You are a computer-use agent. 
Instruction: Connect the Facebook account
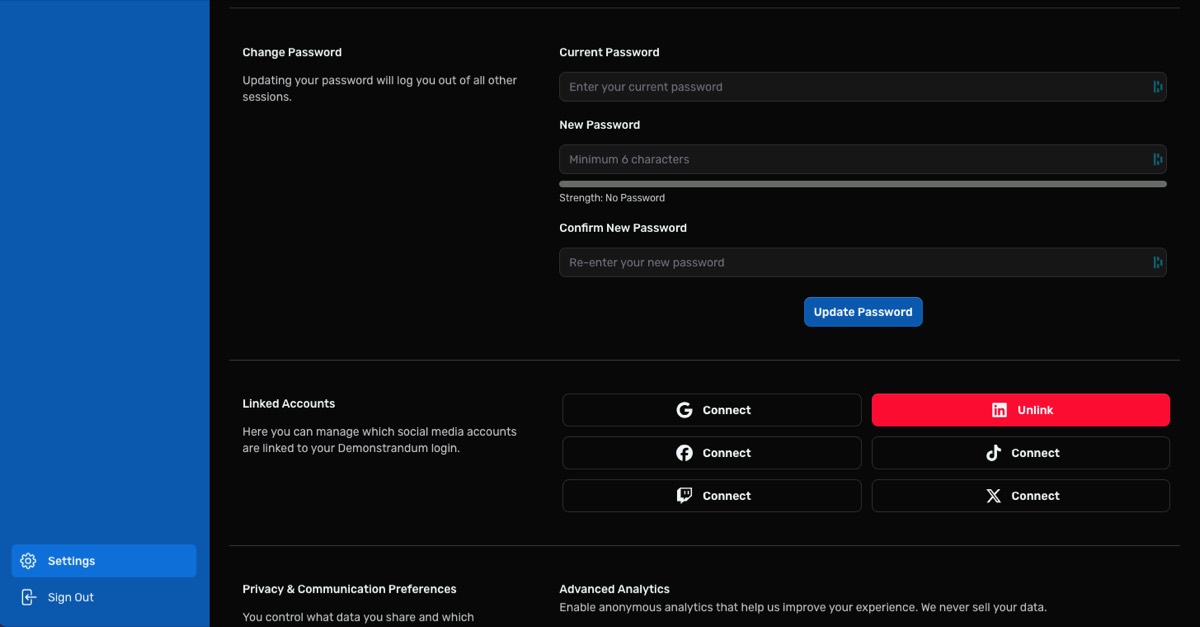tap(712, 453)
